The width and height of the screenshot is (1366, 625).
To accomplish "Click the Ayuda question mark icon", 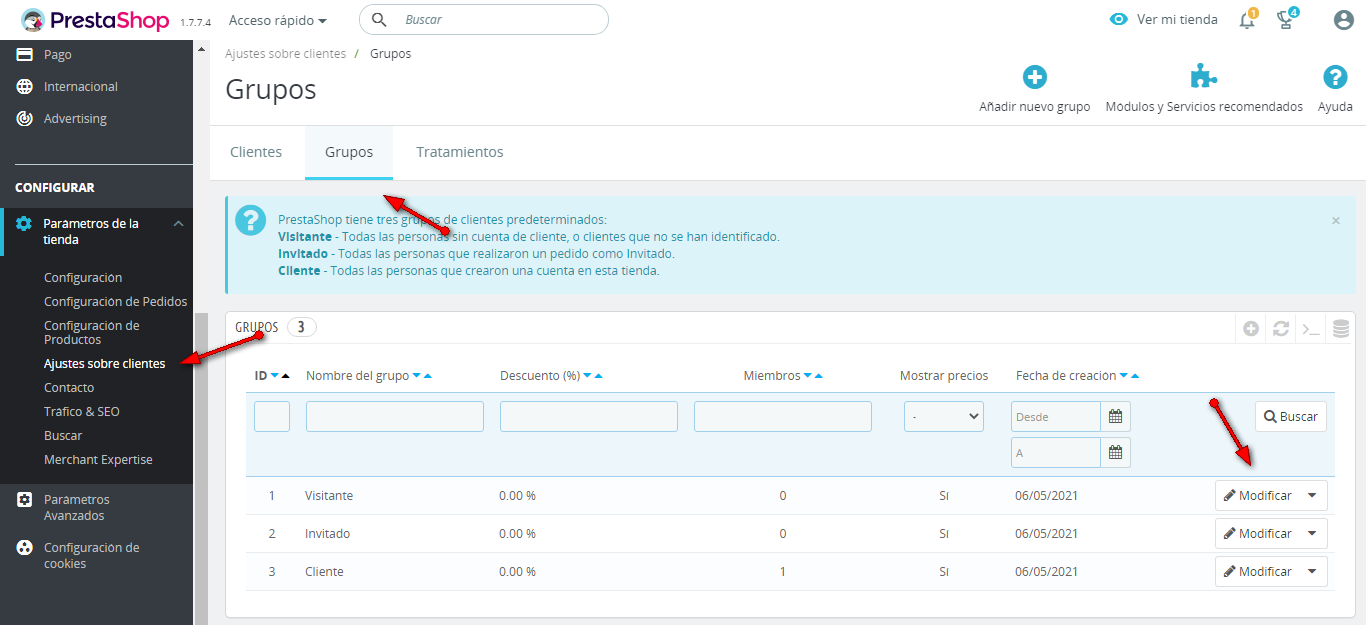I will coord(1335,77).
